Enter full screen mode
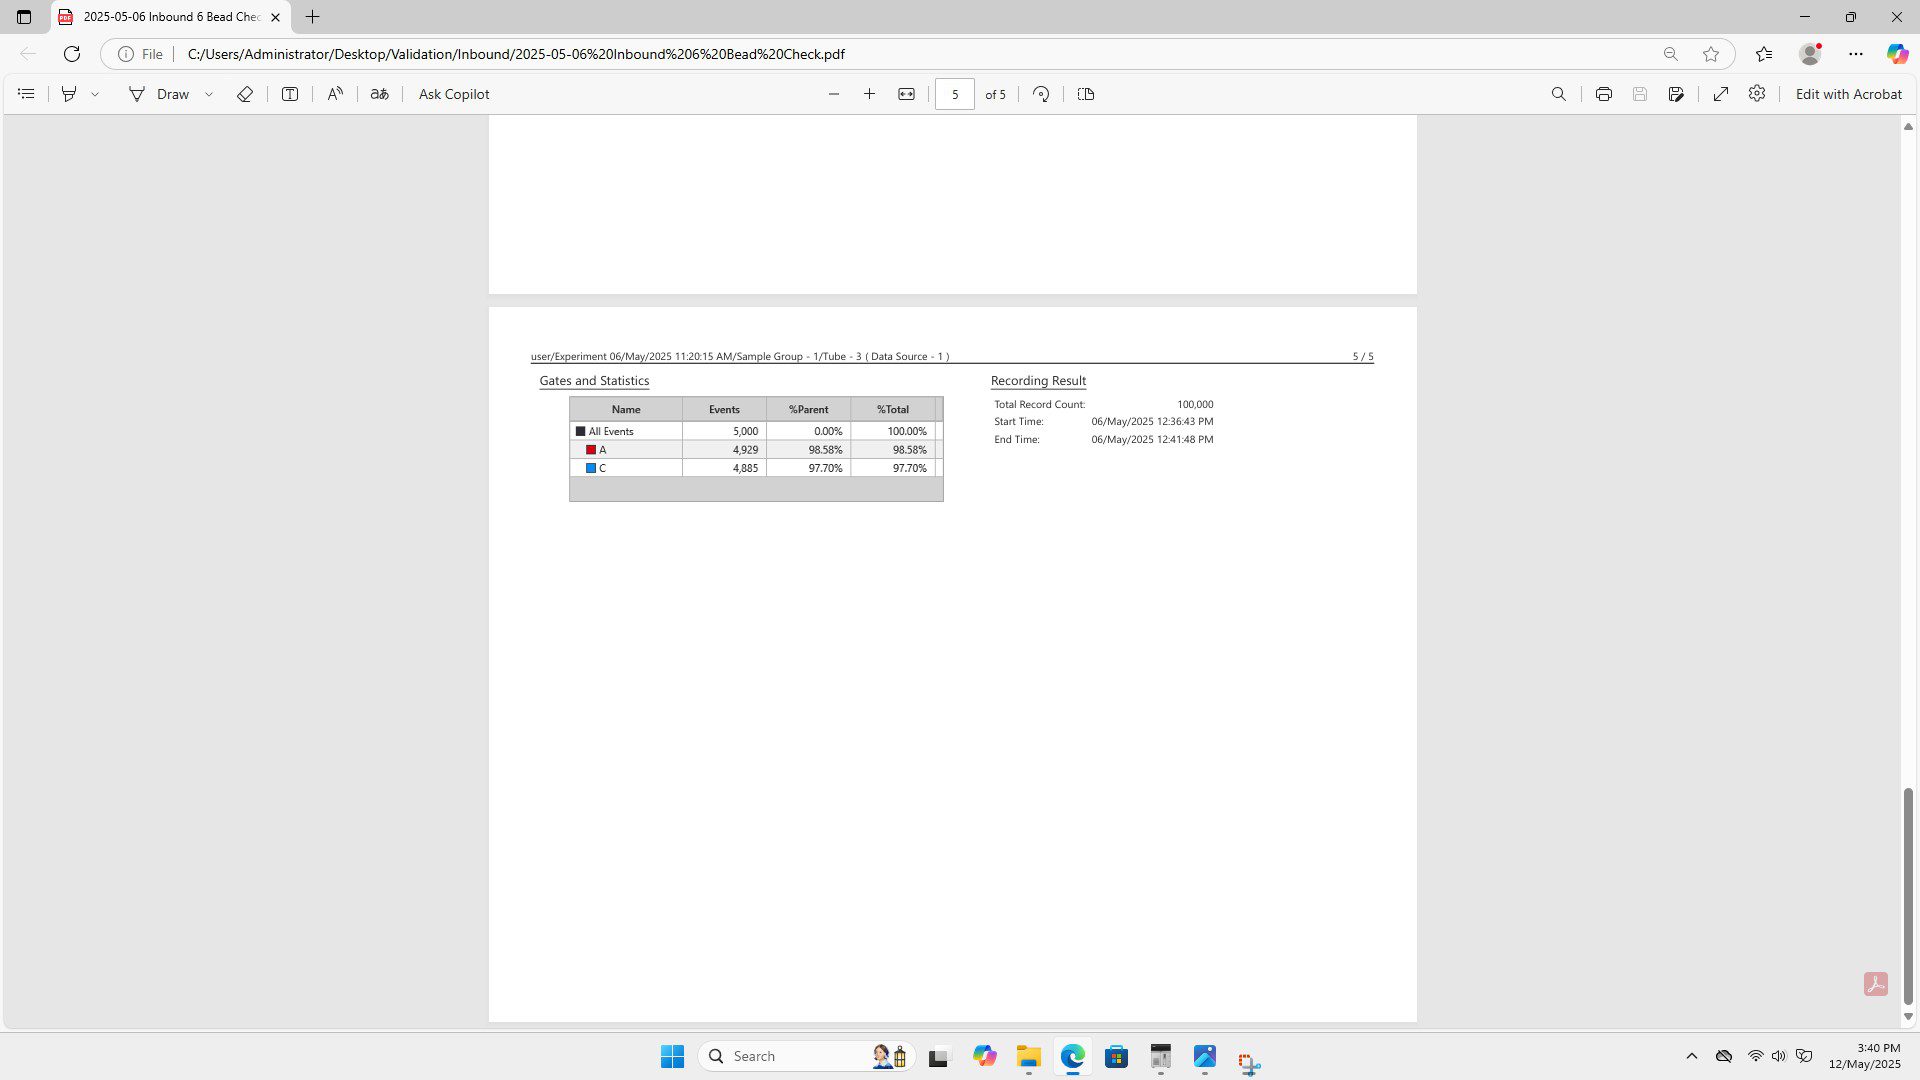The height and width of the screenshot is (1080, 1920). [1721, 94]
